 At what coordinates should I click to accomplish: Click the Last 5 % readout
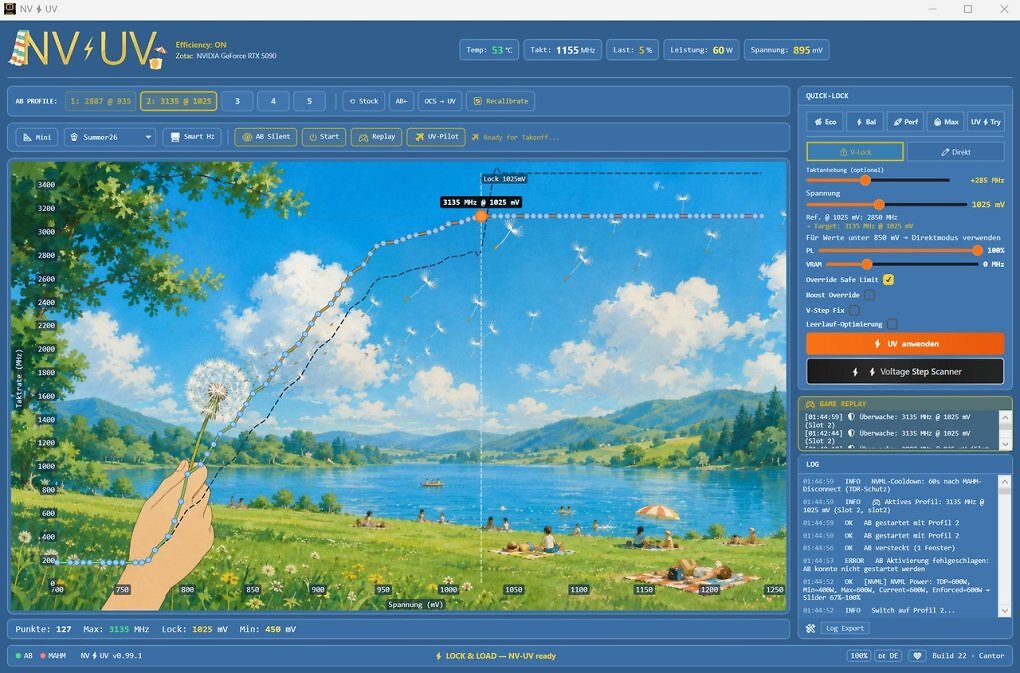tap(632, 50)
